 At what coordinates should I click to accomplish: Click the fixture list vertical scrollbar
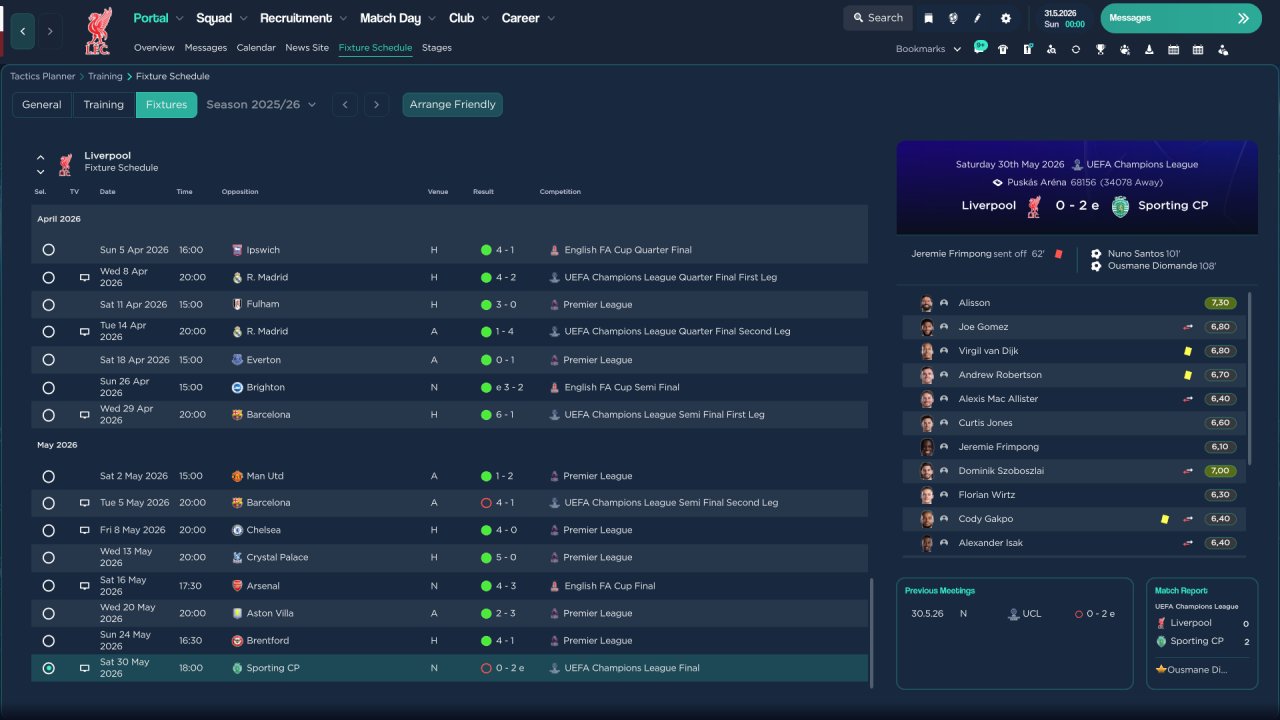pyautogui.click(x=873, y=633)
